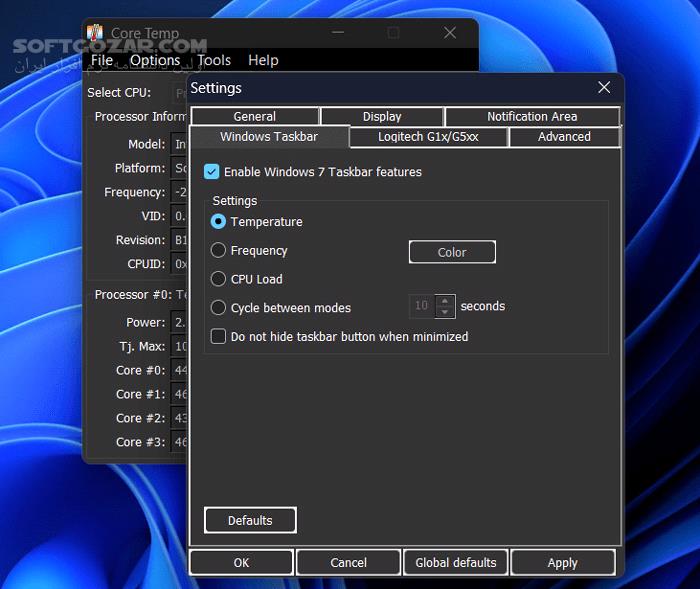Click the seconds spinner arrows
This screenshot has width=700, height=589.
pos(445,306)
